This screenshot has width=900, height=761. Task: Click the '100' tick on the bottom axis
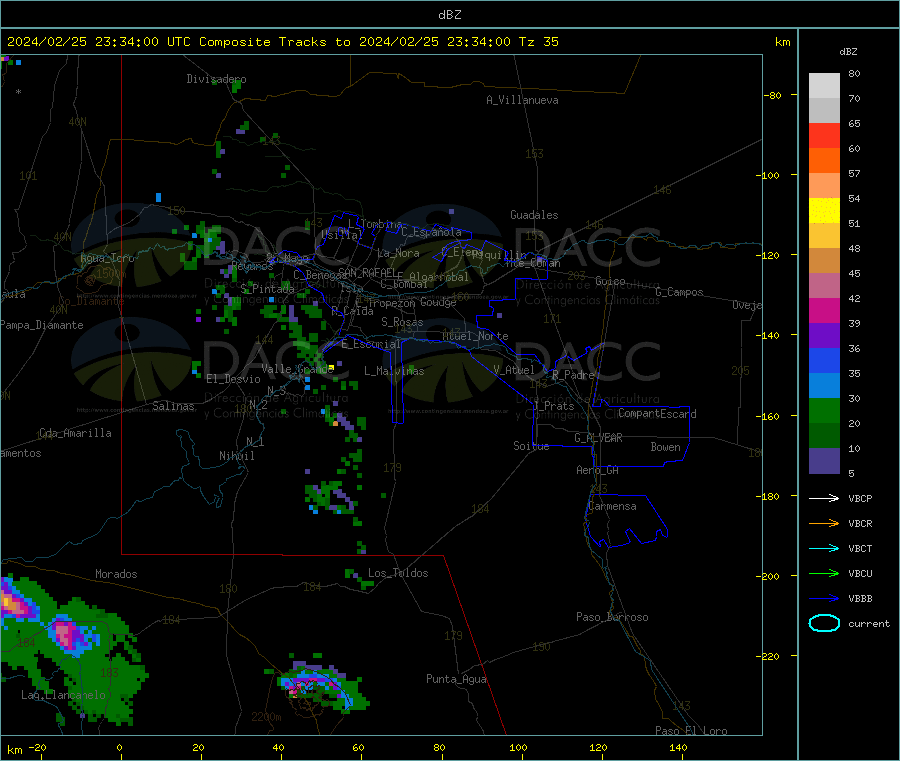point(518,747)
